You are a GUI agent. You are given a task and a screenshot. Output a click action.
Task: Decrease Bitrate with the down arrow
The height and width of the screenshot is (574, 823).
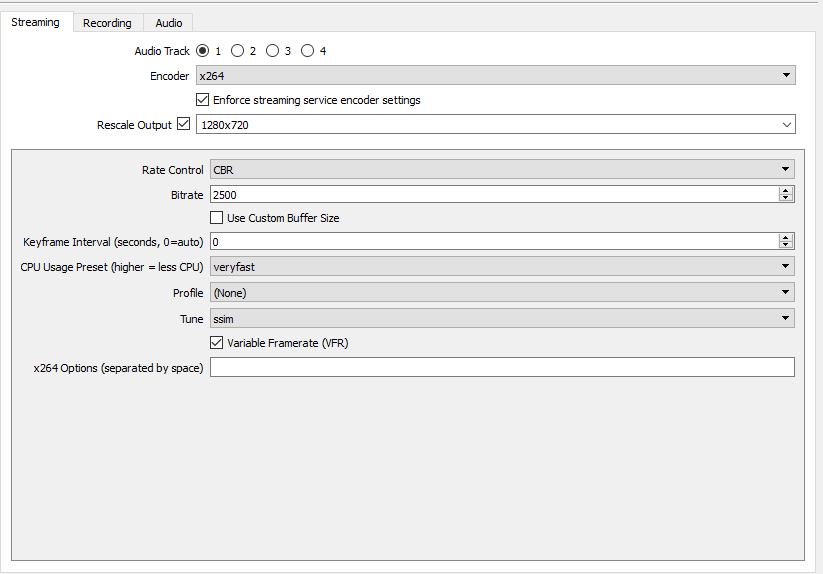tap(786, 198)
